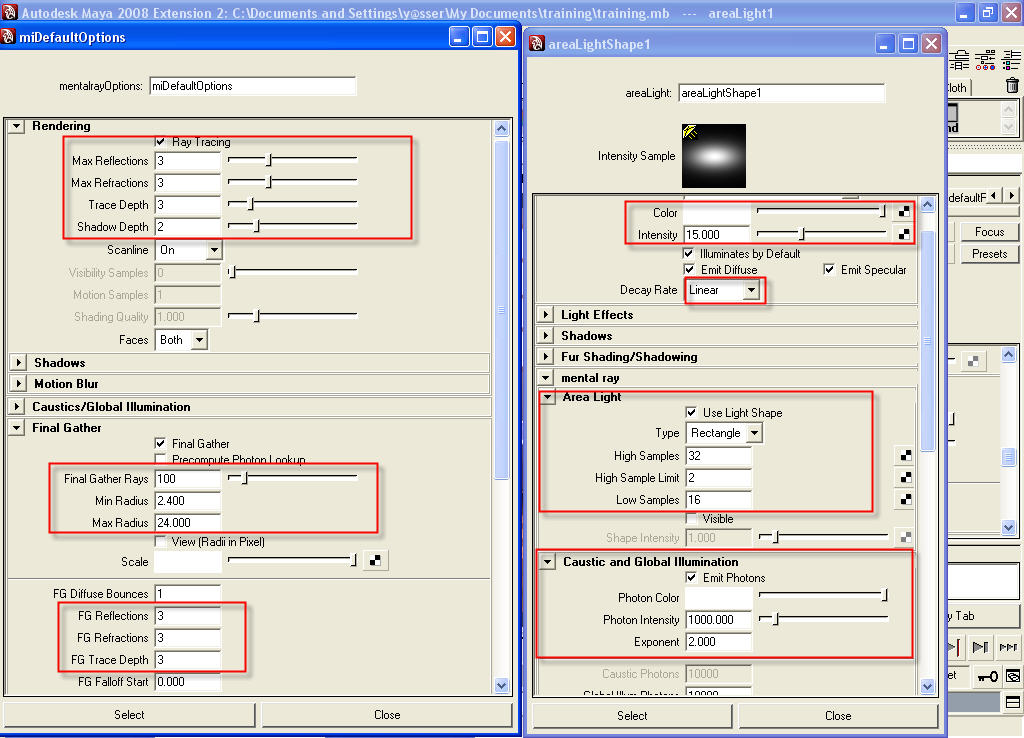Click Close button in miDefaultOptions window
Screen dimensions: 1024x738
tap(387, 714)
